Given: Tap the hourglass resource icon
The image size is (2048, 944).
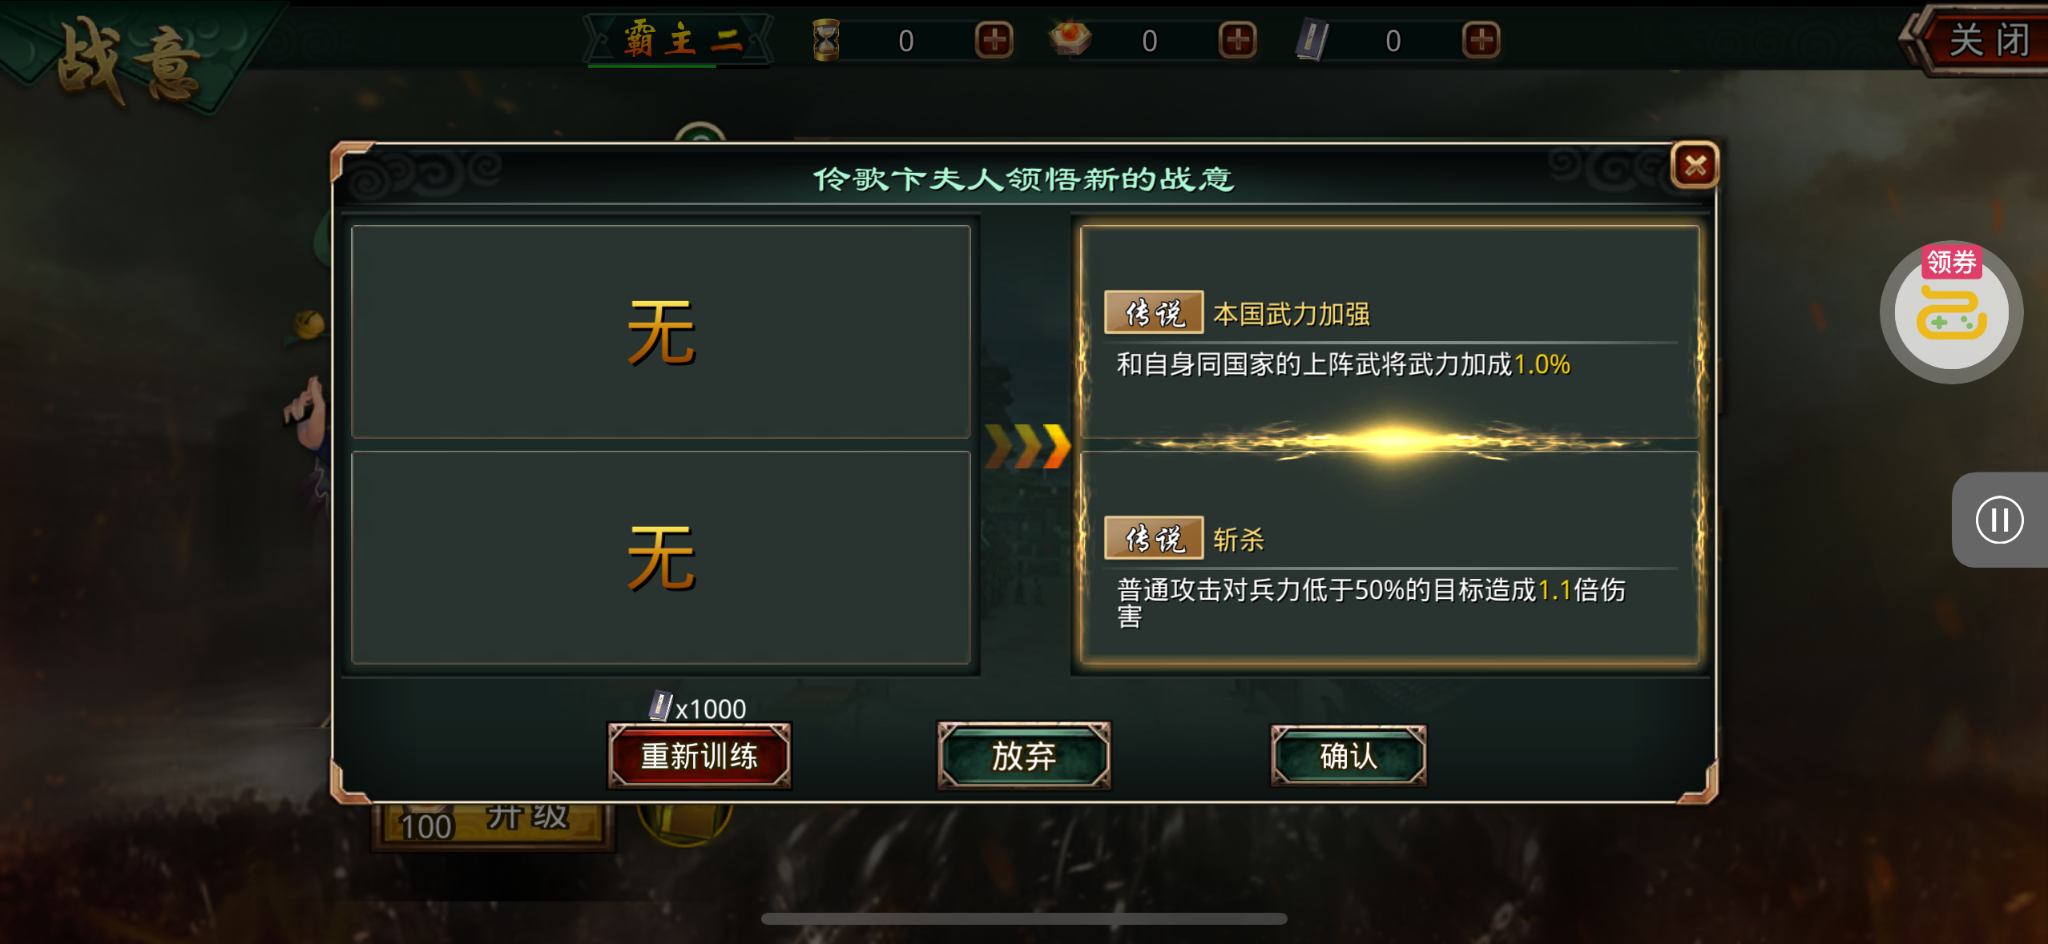Looking at the screenshot, I should (826, 40).
